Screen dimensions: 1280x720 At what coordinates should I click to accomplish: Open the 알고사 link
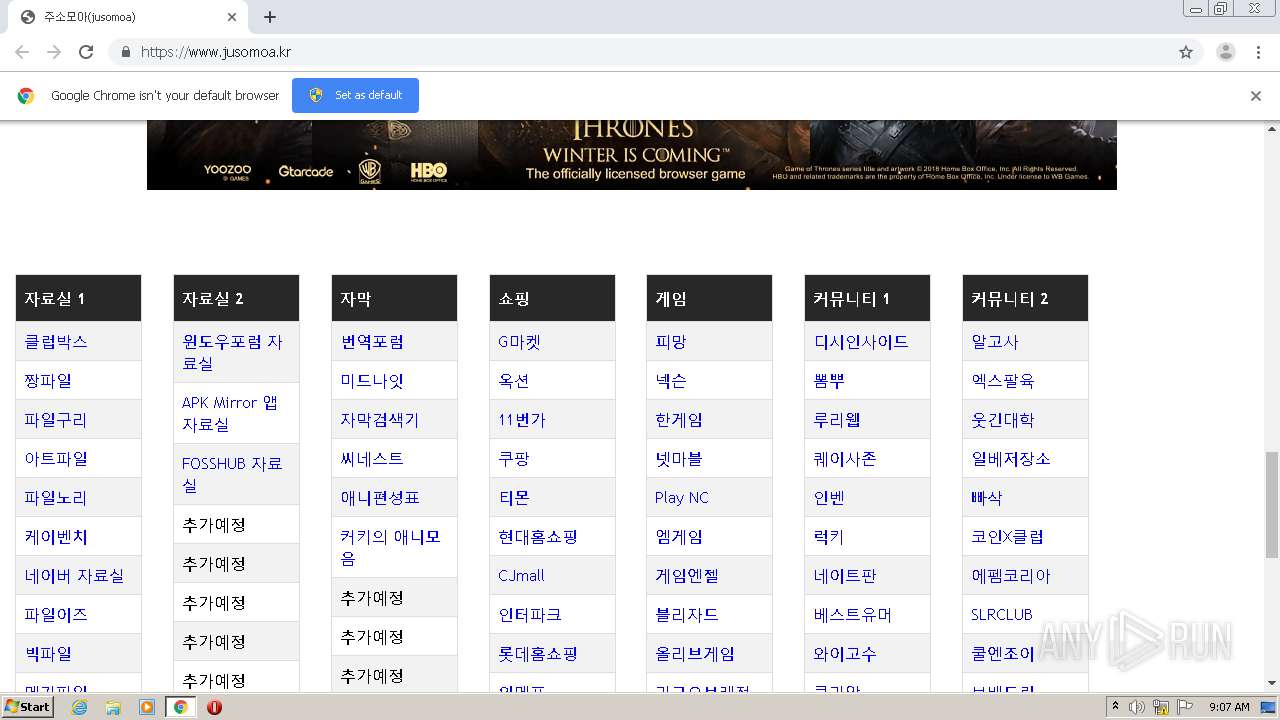click(995, 342)
